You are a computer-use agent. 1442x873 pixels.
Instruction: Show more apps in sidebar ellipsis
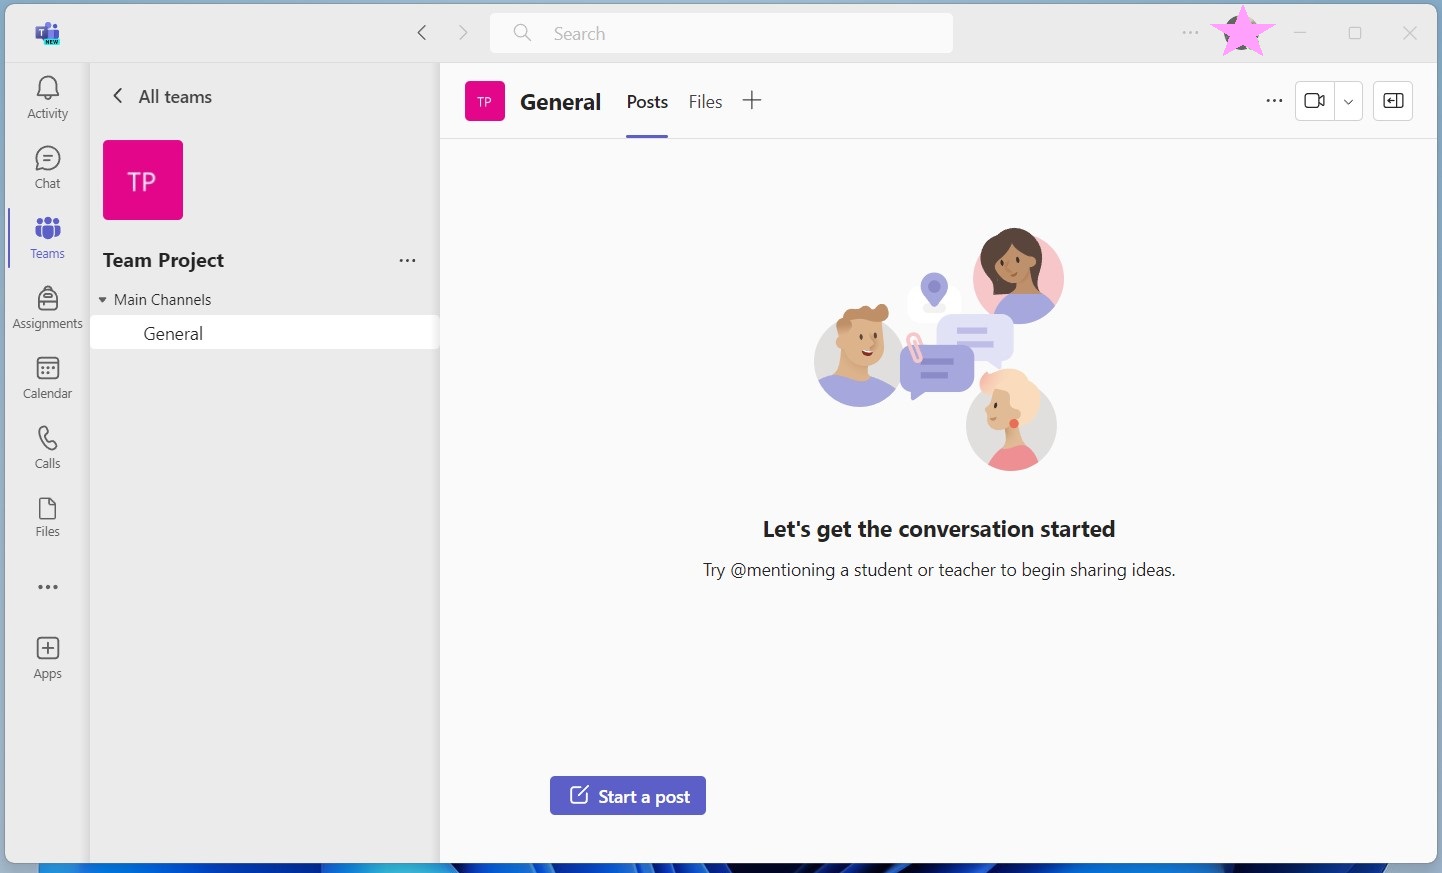pos(47,587)
